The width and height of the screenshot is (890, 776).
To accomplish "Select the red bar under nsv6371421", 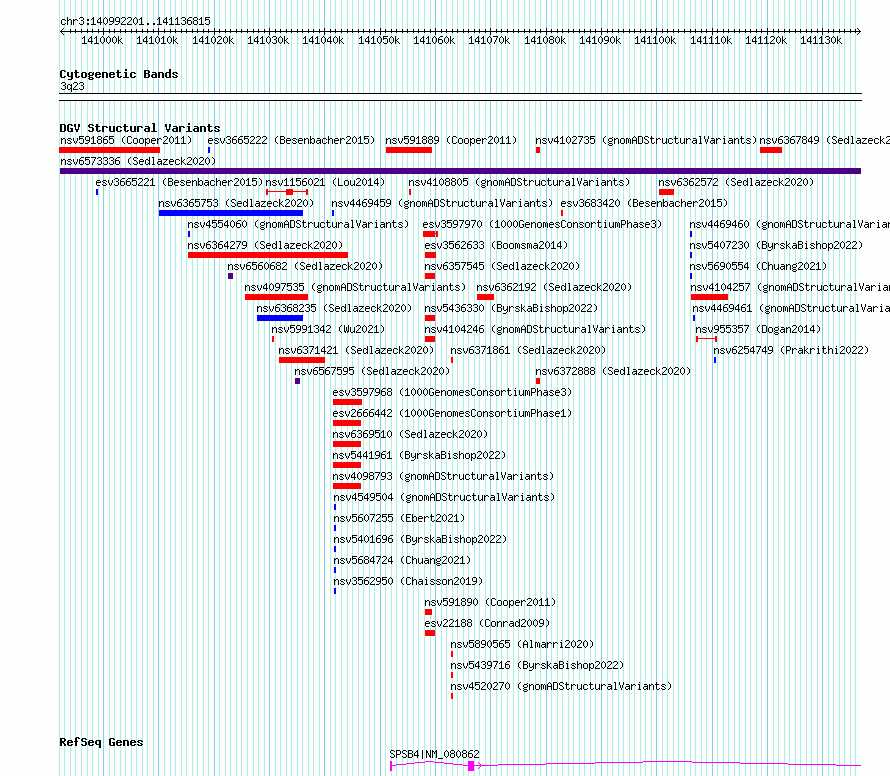I will pos(302,360).
